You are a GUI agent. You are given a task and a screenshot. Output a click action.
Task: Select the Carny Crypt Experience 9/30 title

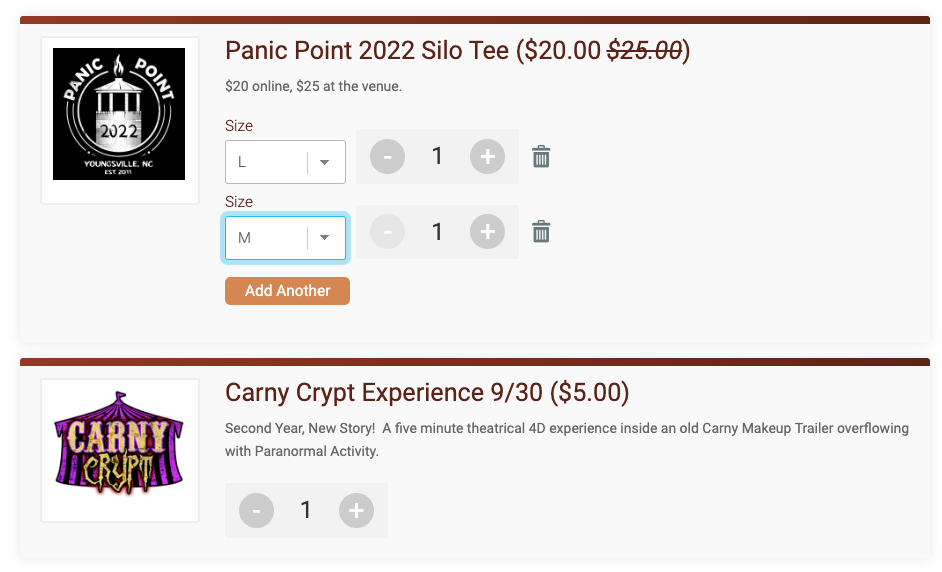[427, 392]
